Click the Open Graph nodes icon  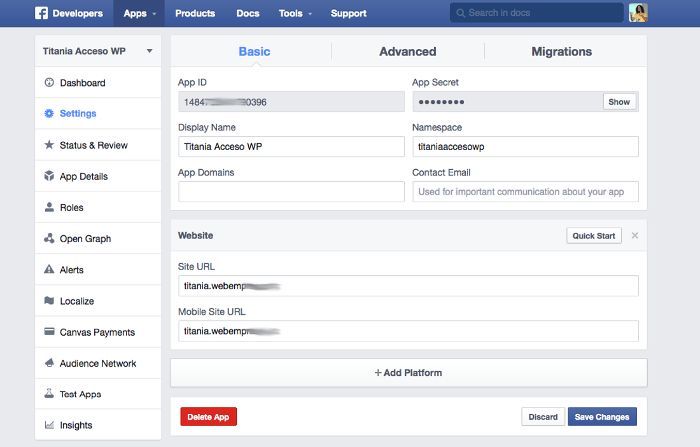tap(49, 238)
